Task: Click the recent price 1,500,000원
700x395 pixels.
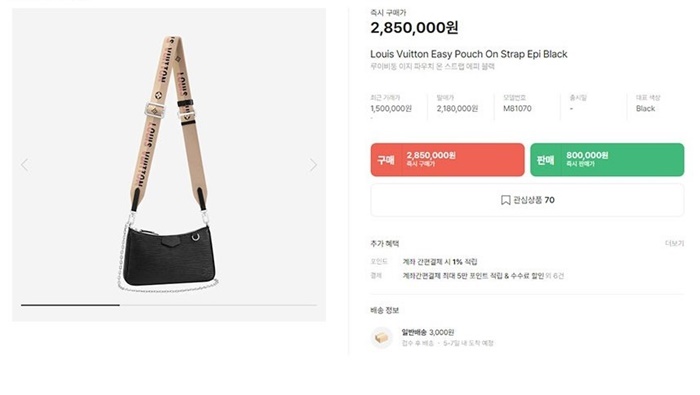Action: [x=391, y=108]
